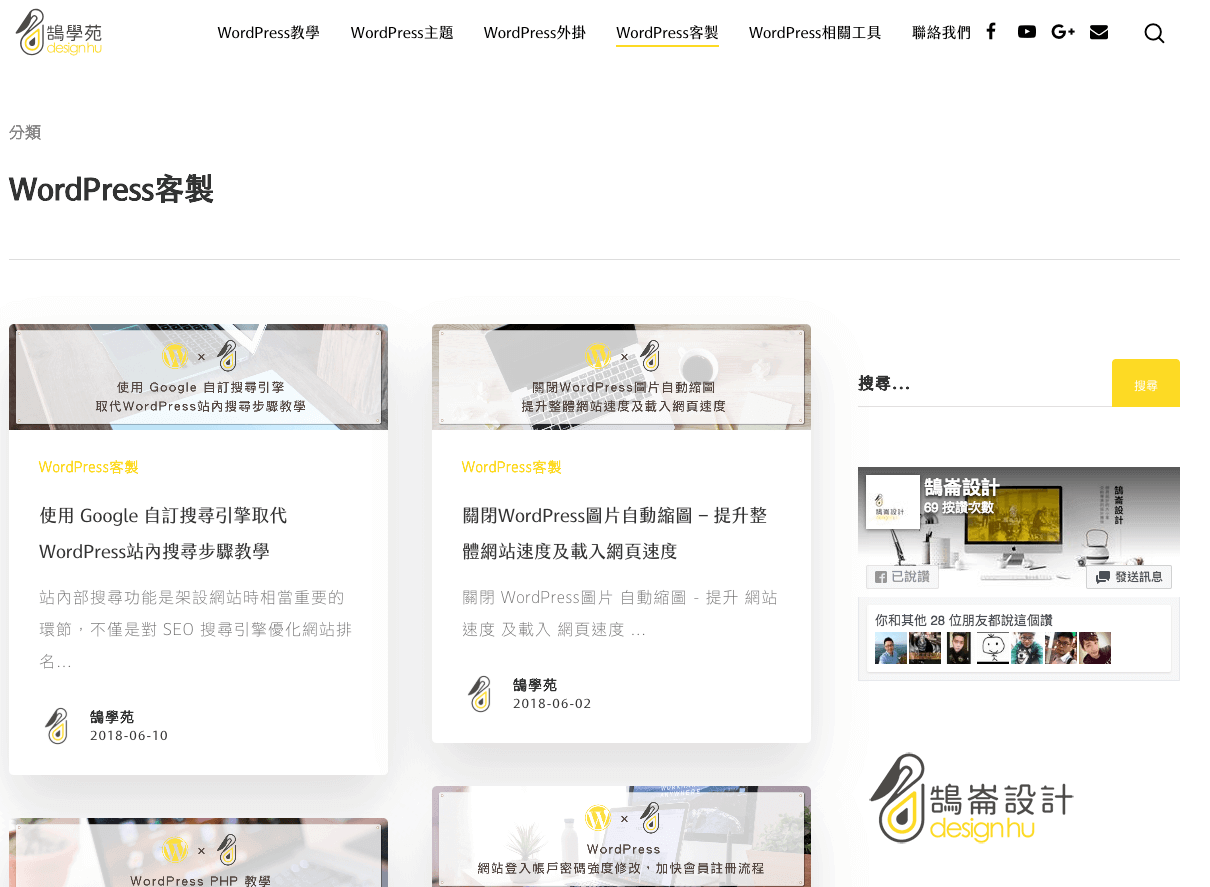Image resolution: width=1210 pixels, height=887 pixels.
Task: Click the date 2018-06-02
Action: pyautogui.click(x=552, y=704)
